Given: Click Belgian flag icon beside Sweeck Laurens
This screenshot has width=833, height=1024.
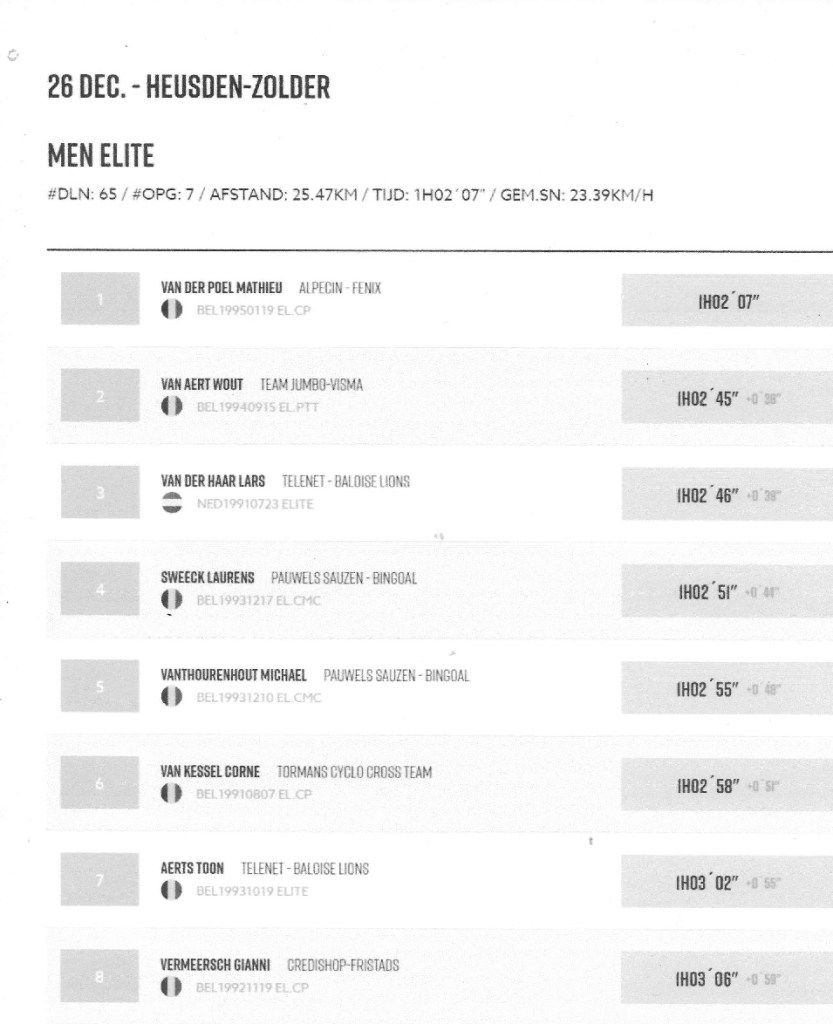Looking at the screenshot, I should pyautogui.click(x=172, y=600).
